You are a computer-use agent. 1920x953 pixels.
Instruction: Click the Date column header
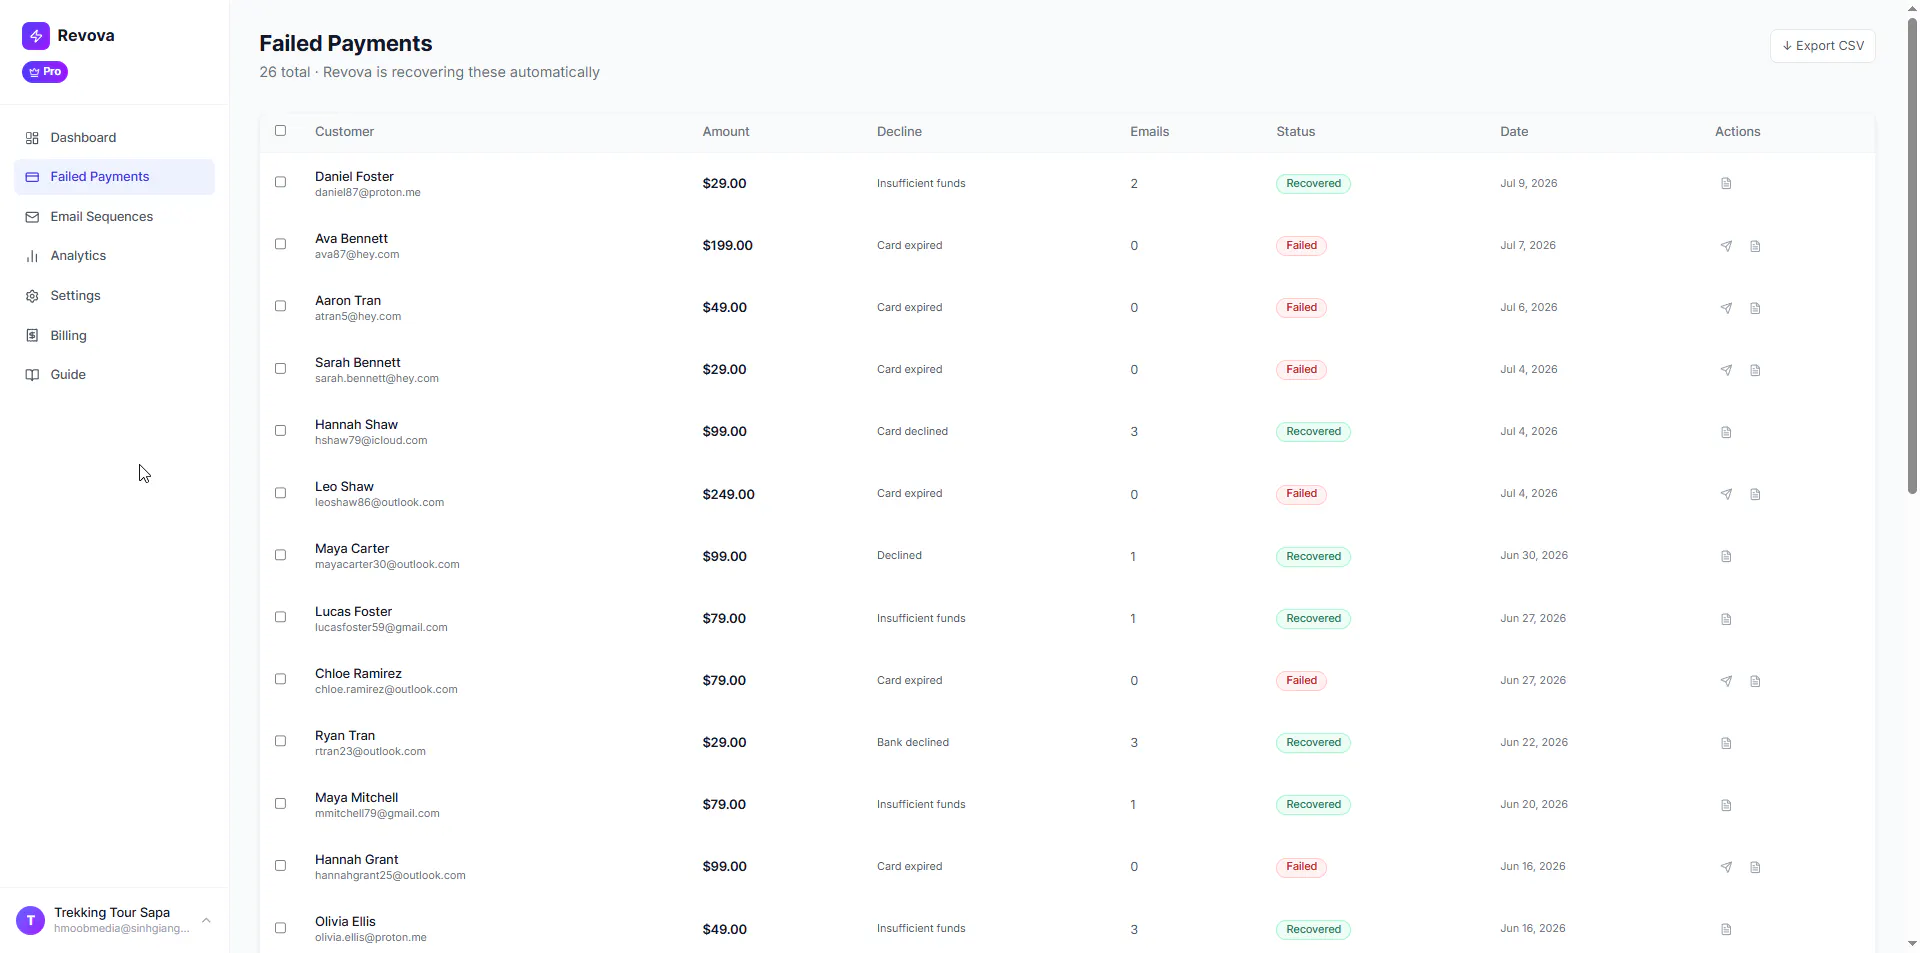[1514, 132]
